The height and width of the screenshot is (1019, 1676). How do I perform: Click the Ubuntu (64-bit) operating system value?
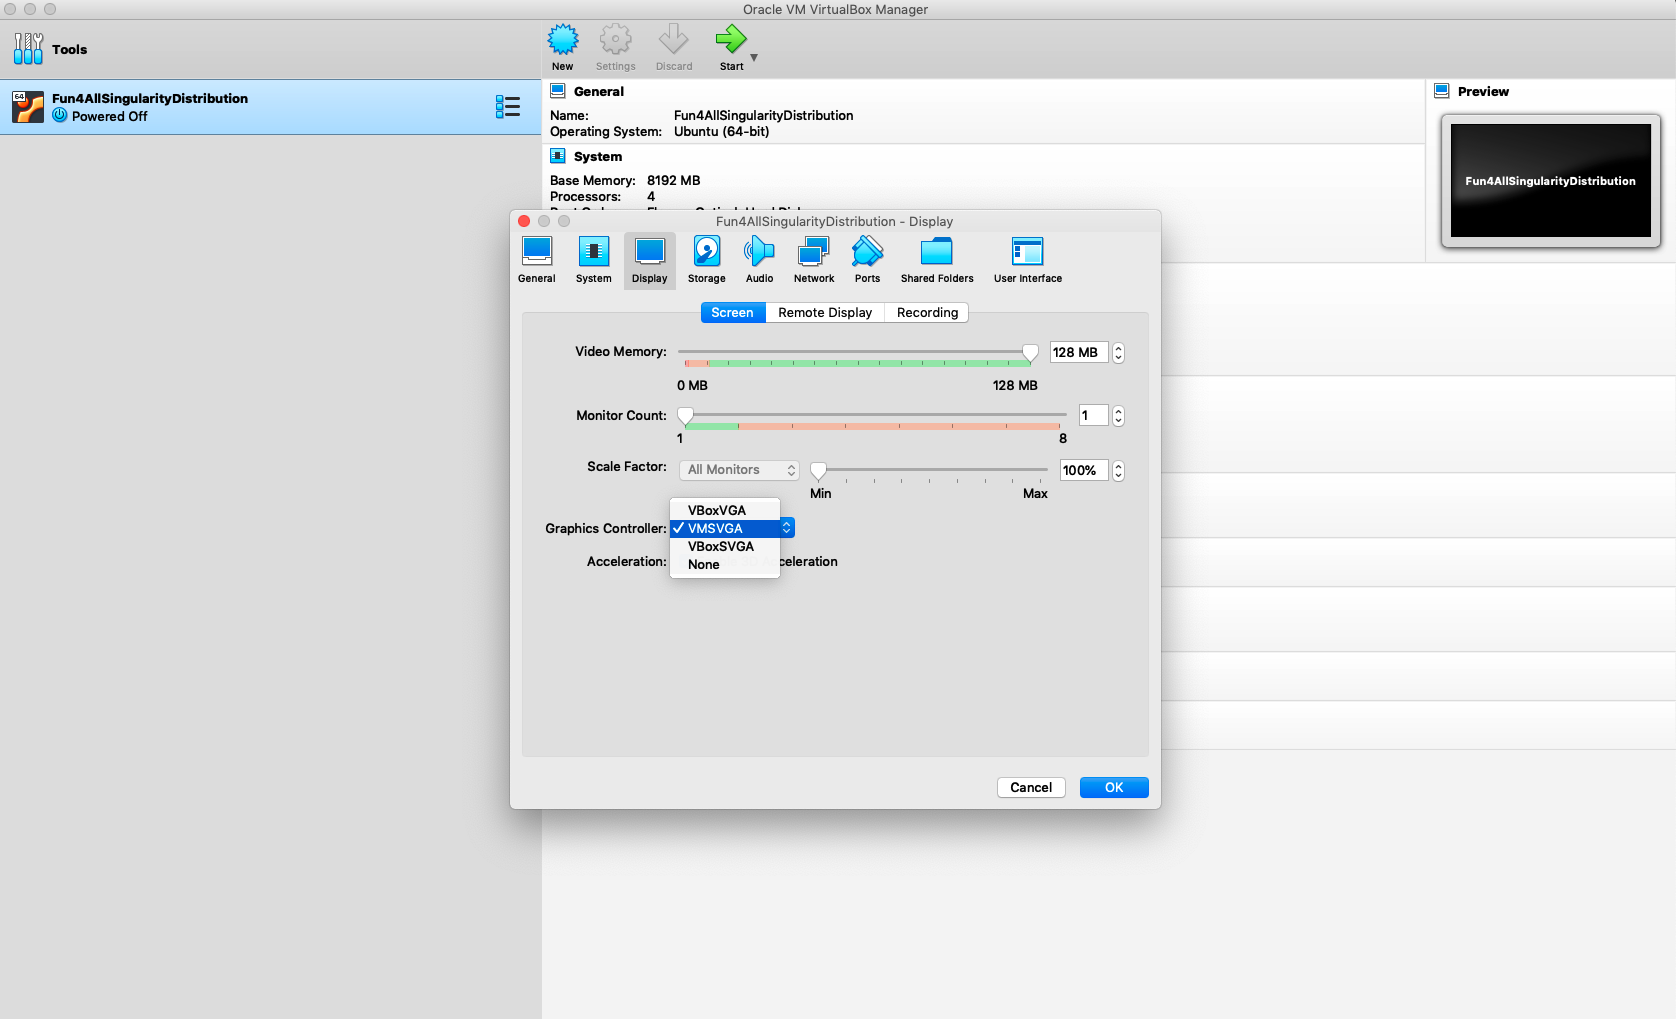coord(722,132)
